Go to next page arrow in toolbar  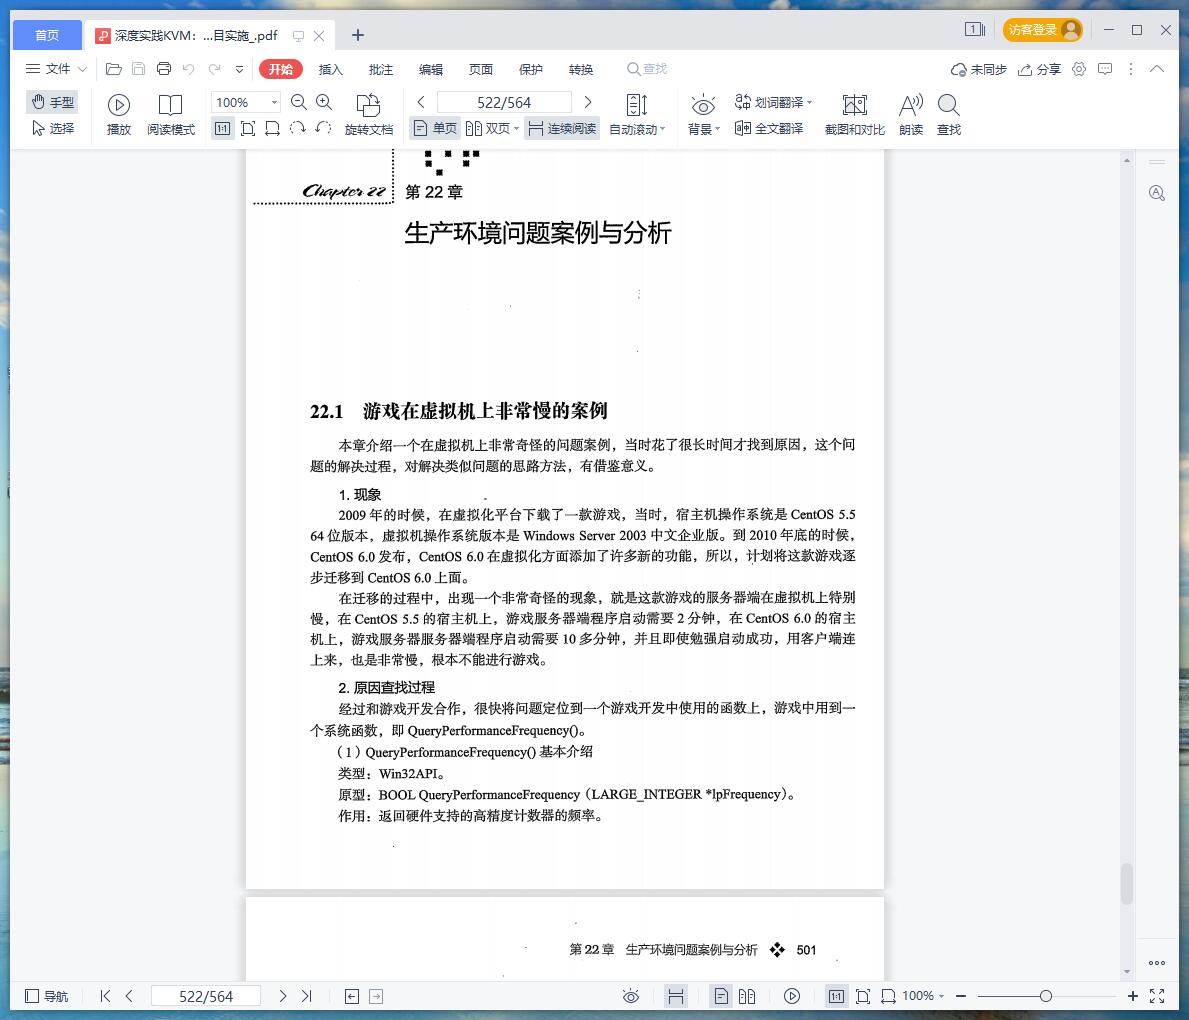click(588, 102)
